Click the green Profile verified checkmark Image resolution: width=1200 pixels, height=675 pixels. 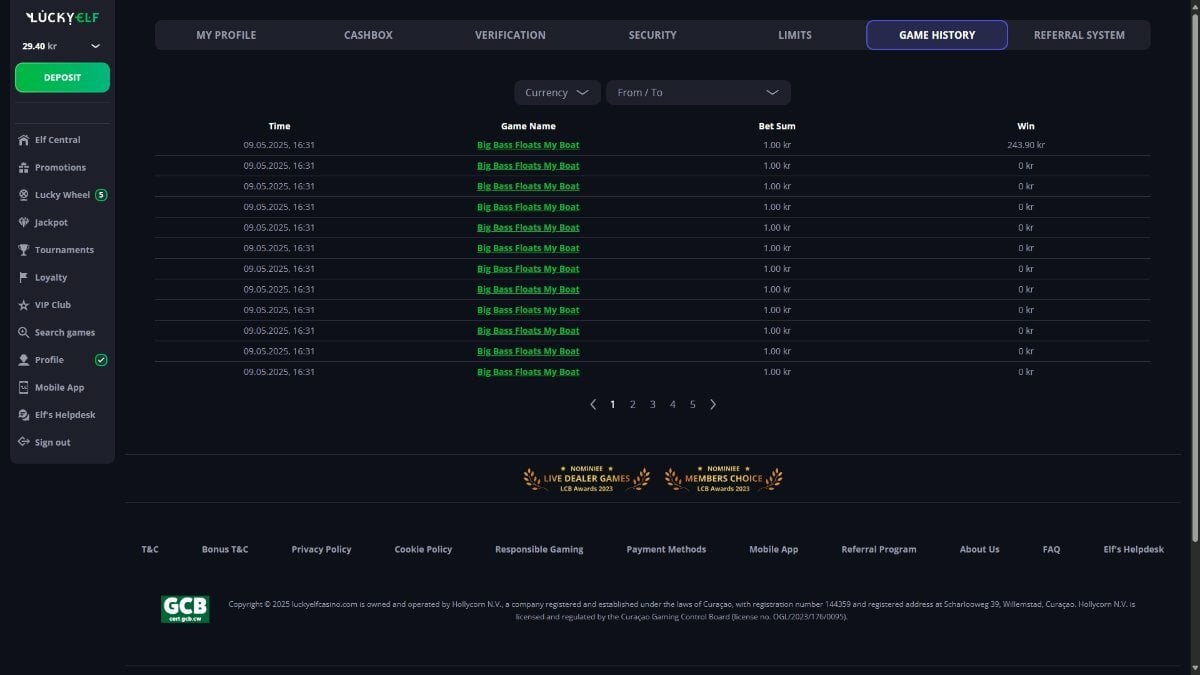101,360
